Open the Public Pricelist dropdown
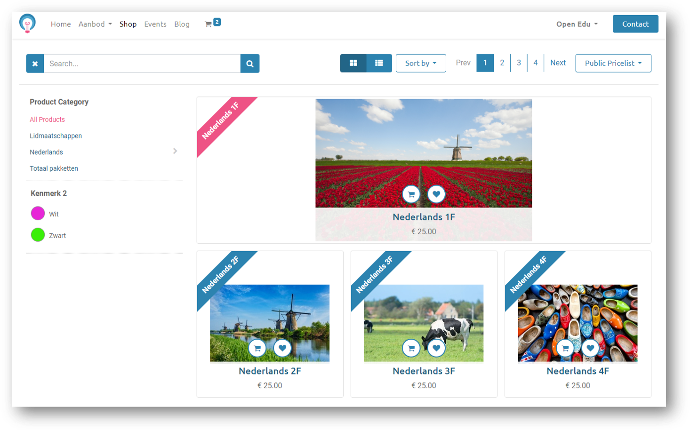The width and height of the screenshot is (690, 431). [613, 63]
